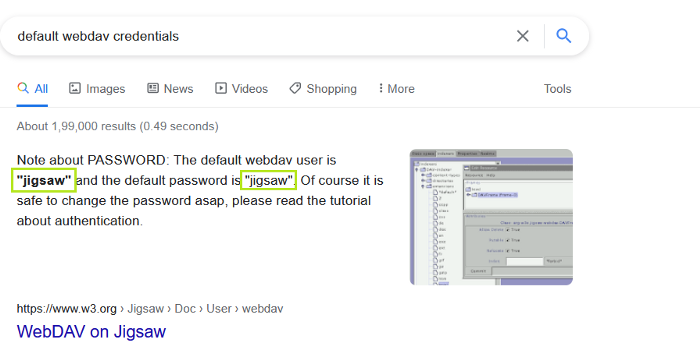Open the Jigsaw admin screenshot thumbnail

491,217
